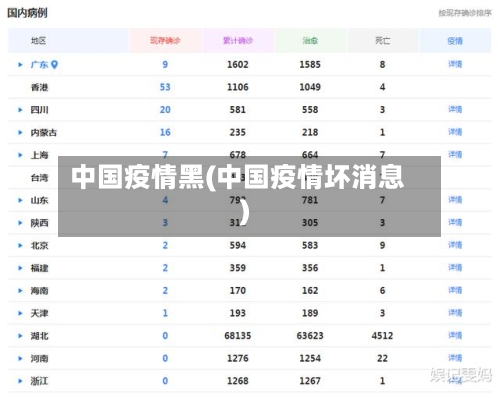The width and height of the screenshot is (500, 393).
Task: Open 详情 link for 天津
Action: (x=455, y=313)
